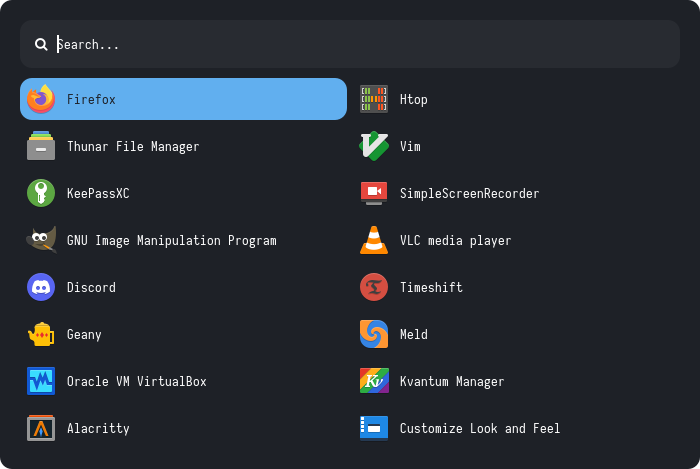Launch SimpleScreenRecorder from its red icon
Viewport: 700px width, 469px height.
point(374,193)
